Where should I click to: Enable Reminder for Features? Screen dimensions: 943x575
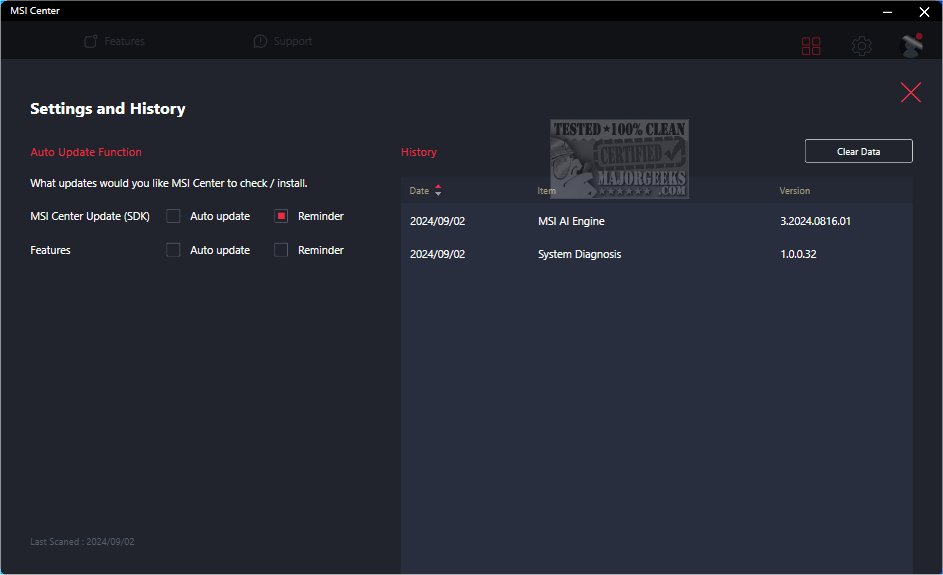(x=281, y=250)
